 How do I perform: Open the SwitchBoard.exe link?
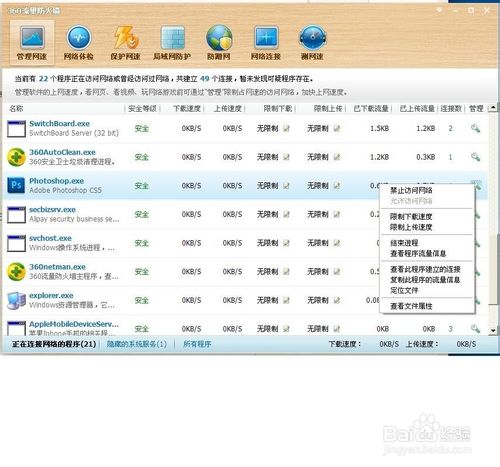point(59,123)
